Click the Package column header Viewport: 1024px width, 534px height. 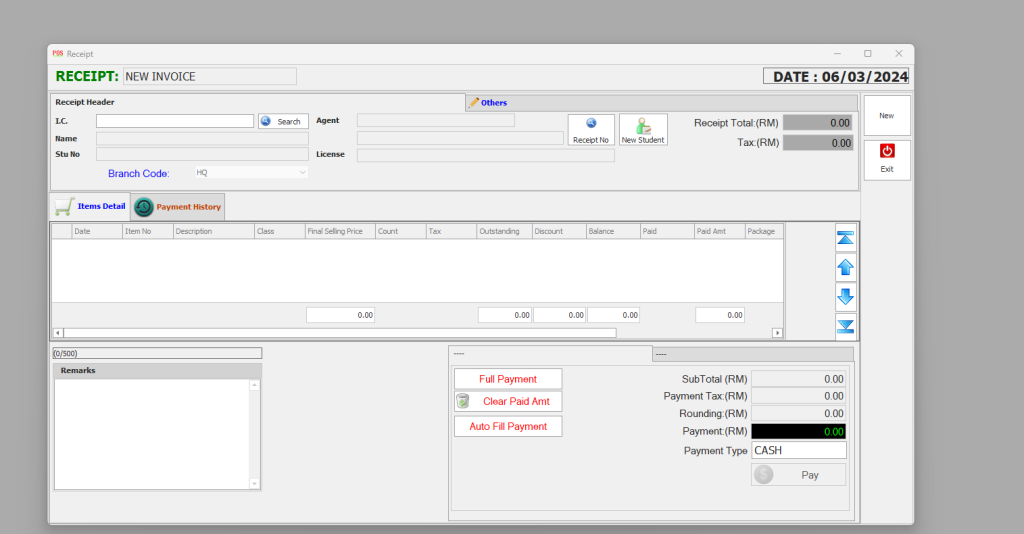[x=764, y=231]
